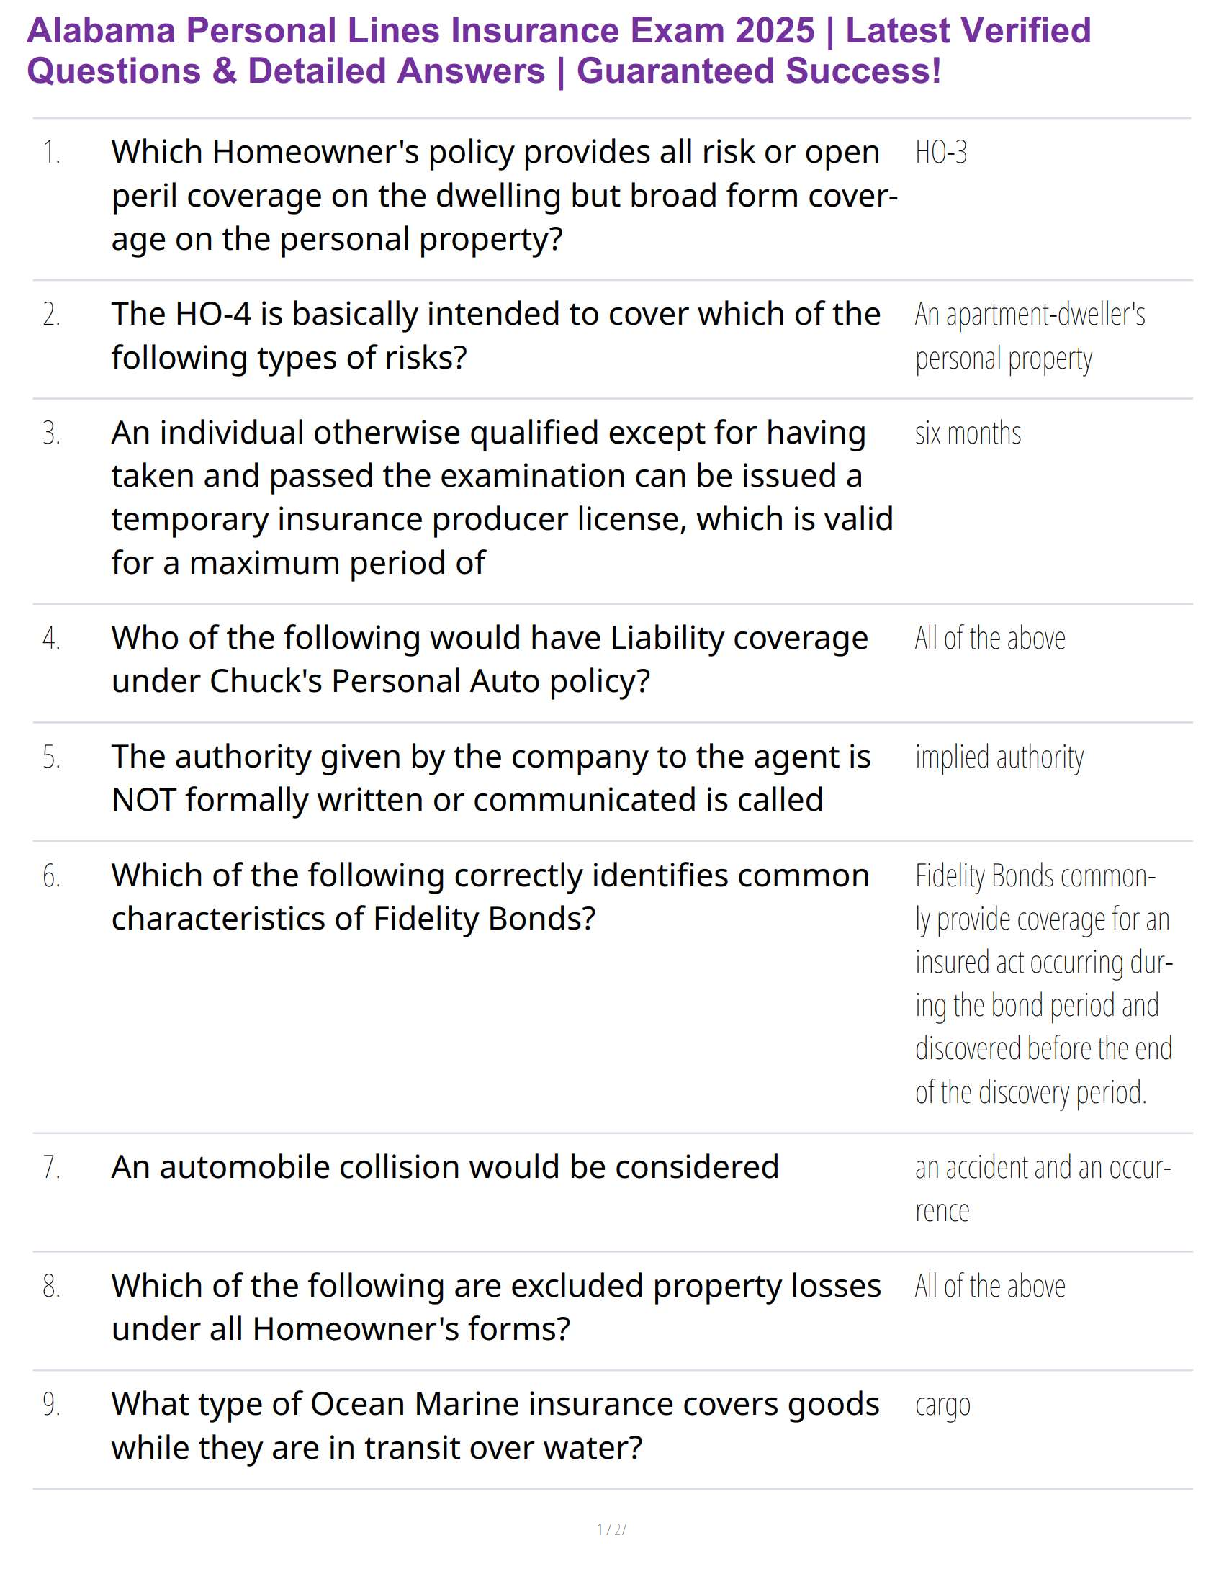This screenshot has width=1224, height=1584.
Task: Click the temporary insurance producer license question
Action: pos(501,498)
